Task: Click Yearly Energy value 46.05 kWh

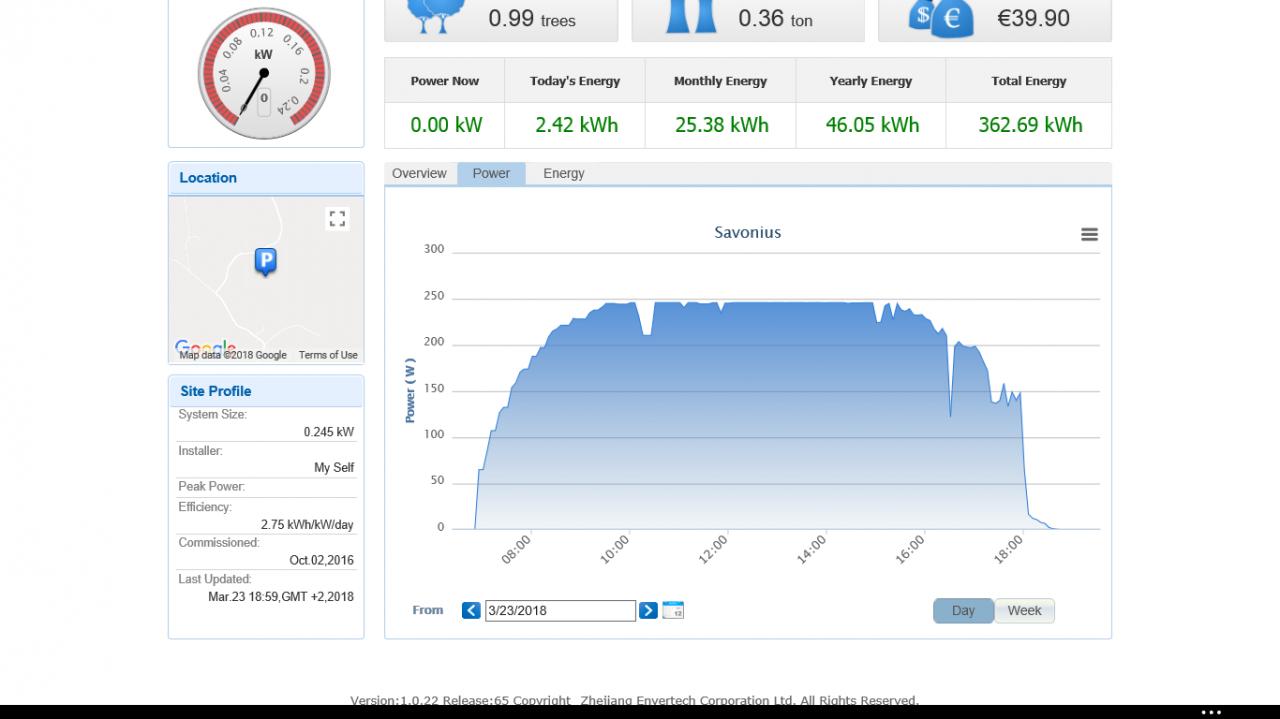Action: coord(872,125)
